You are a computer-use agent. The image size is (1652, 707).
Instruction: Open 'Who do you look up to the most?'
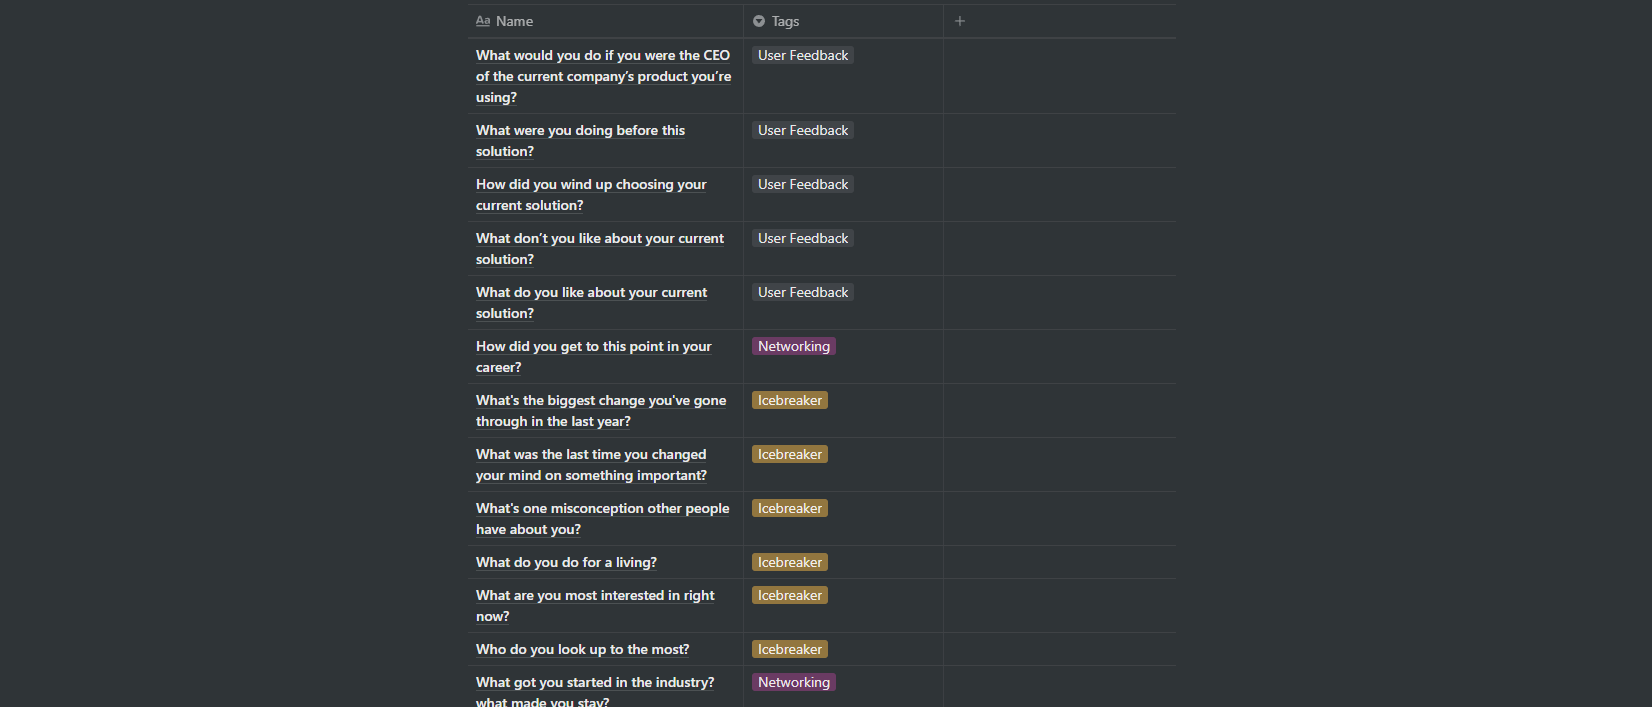[582, 649]
